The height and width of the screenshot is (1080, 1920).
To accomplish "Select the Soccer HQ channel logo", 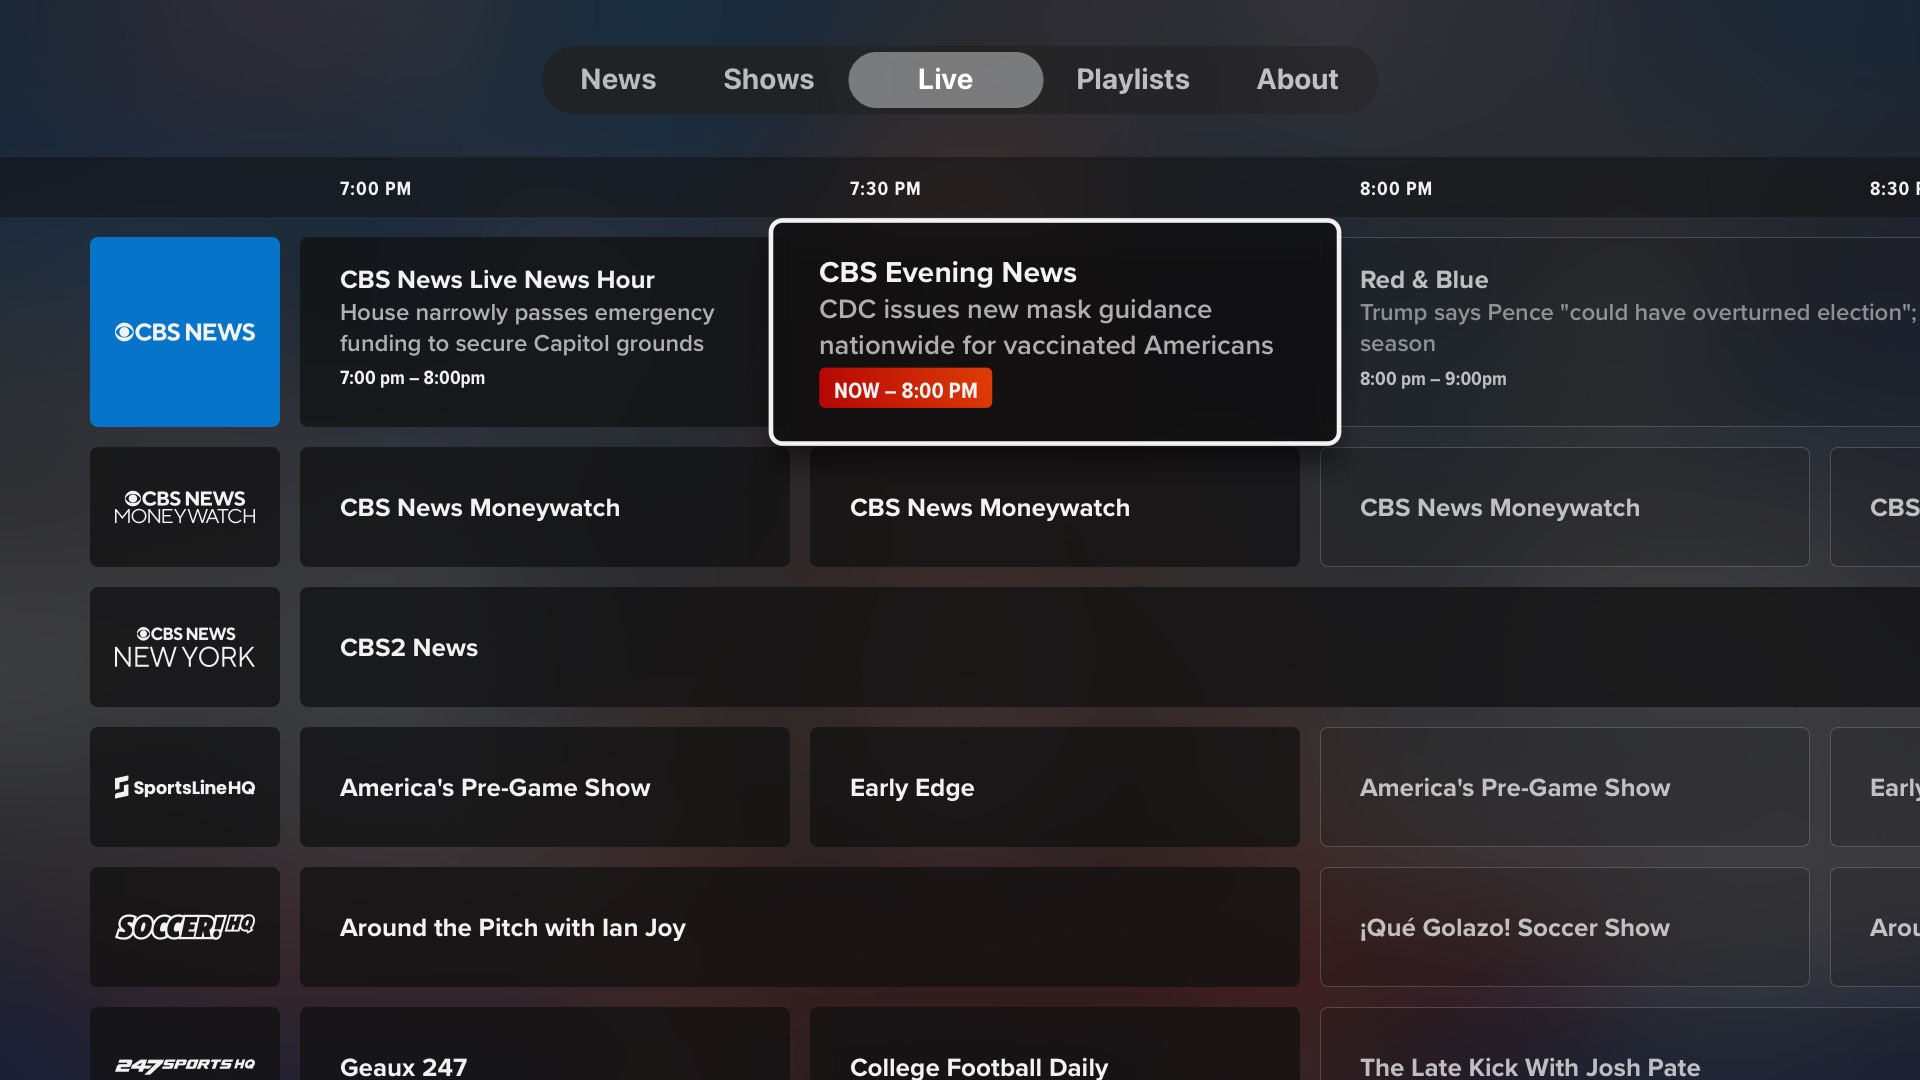I will pos(184,927).
